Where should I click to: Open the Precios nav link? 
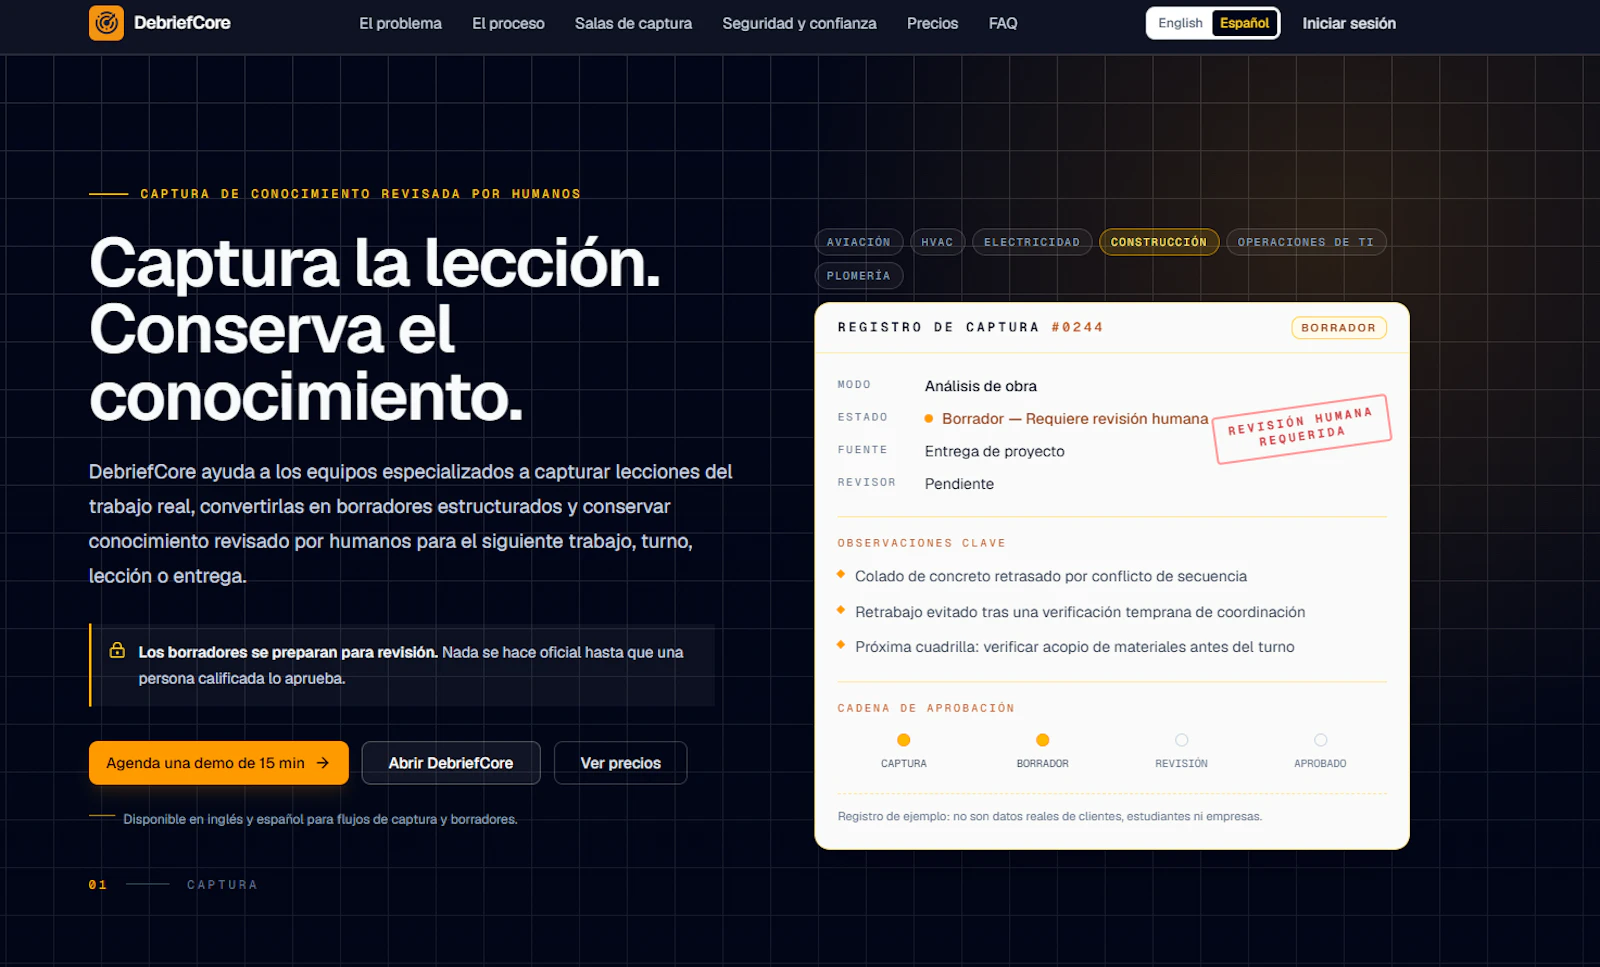[x=932, y=23]
